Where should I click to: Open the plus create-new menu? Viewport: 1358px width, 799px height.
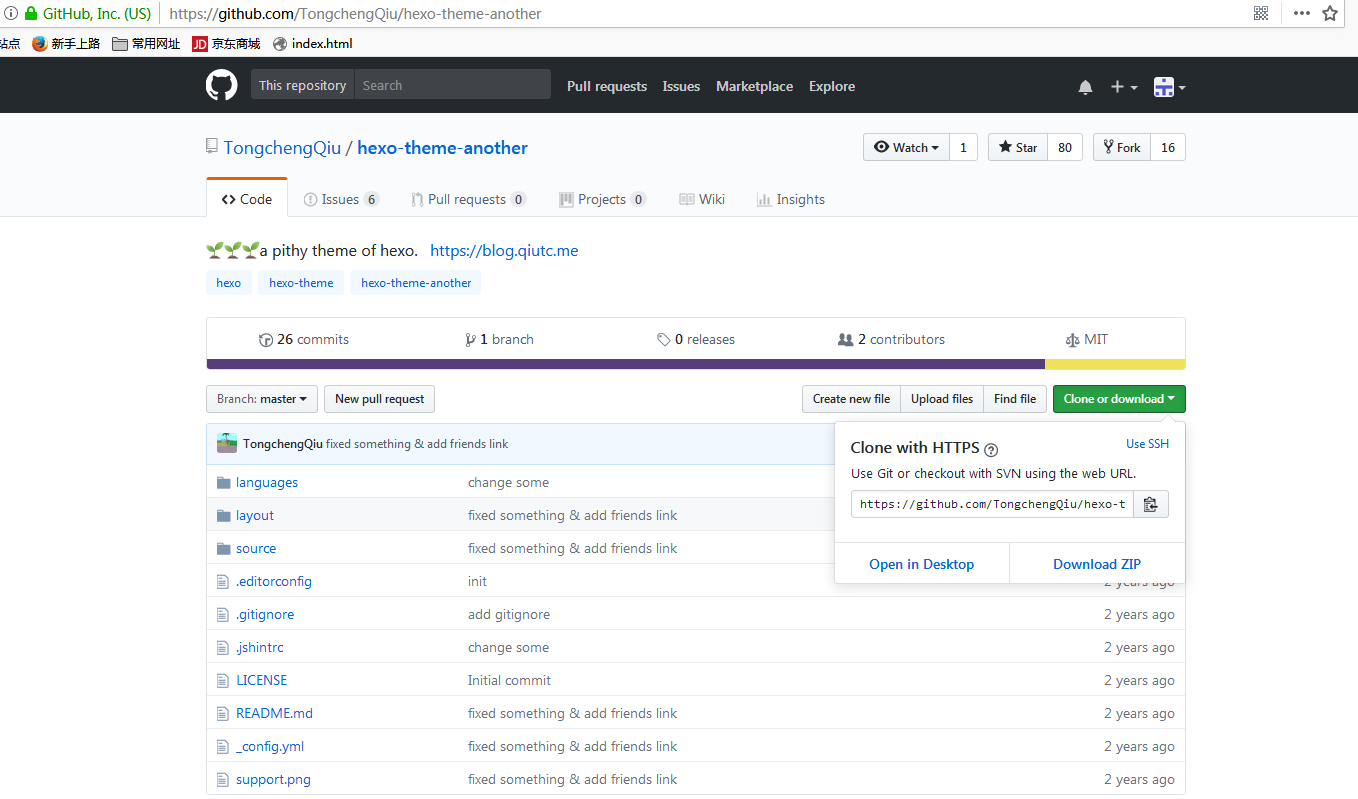coord(1124,87)
